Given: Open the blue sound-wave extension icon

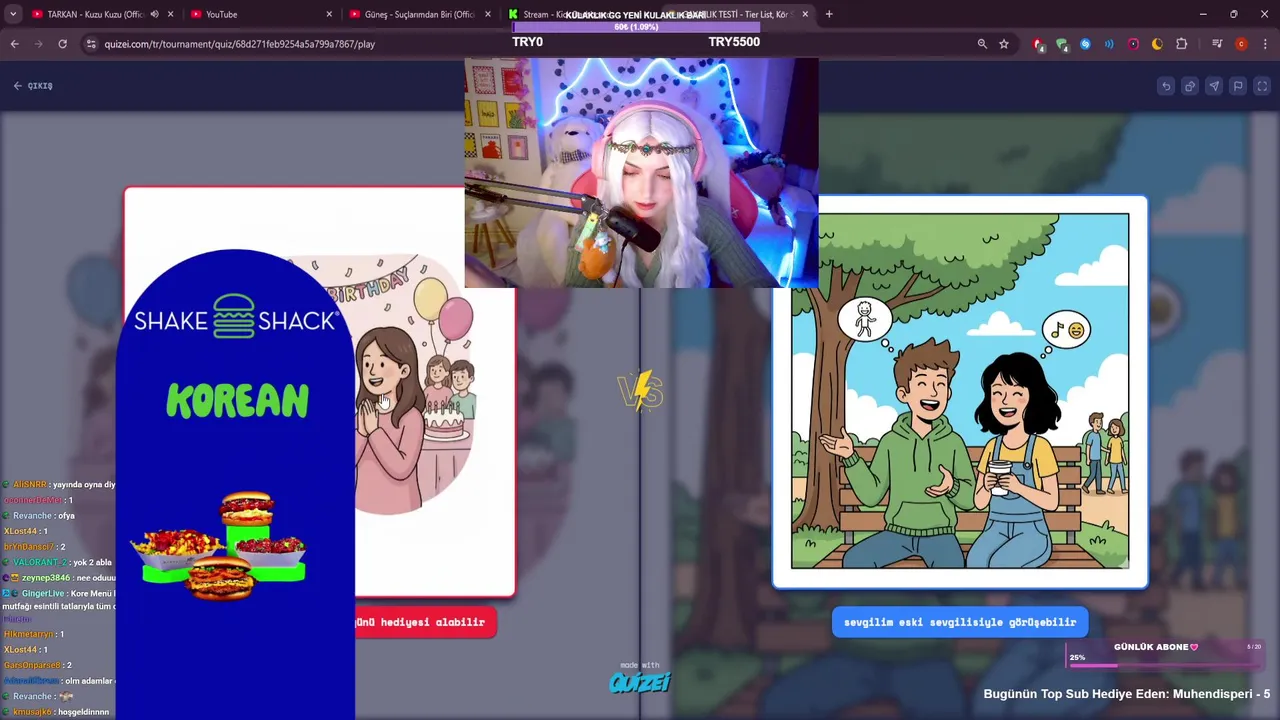Looking at the screenshot, I should click(1109, 44).
